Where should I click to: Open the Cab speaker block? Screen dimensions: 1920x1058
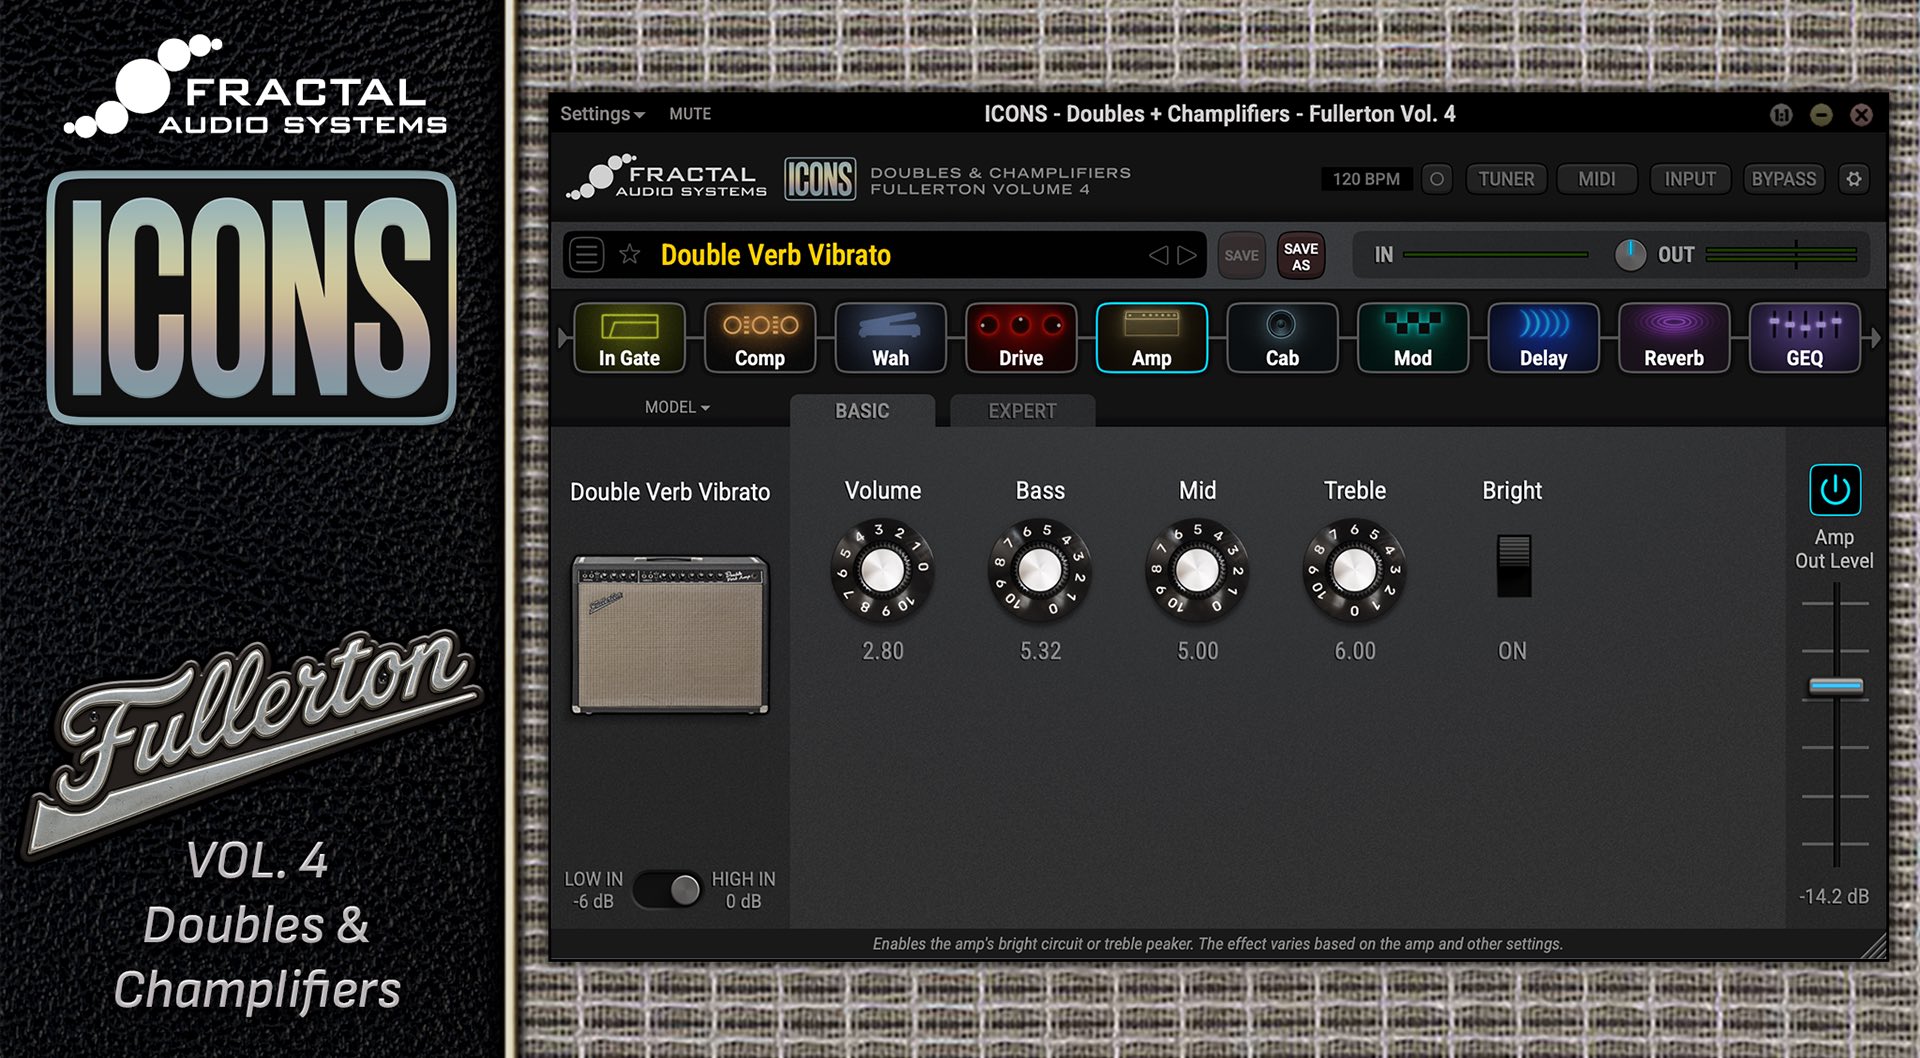pos(1282,338)
